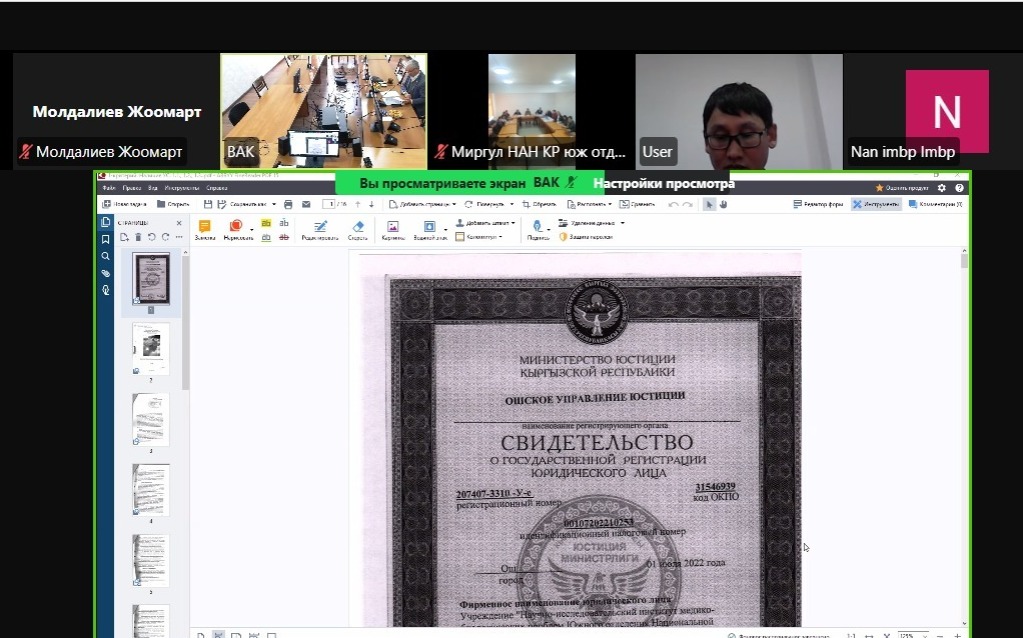
Task: Click the help question mark icon
Action: (x=959, y=188)
